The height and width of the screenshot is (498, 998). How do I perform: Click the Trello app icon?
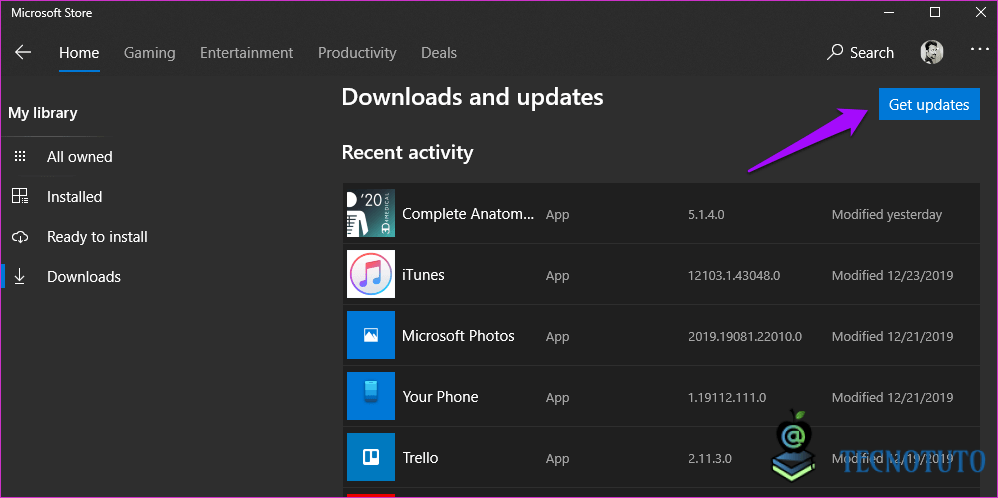(x=370, y=457)
